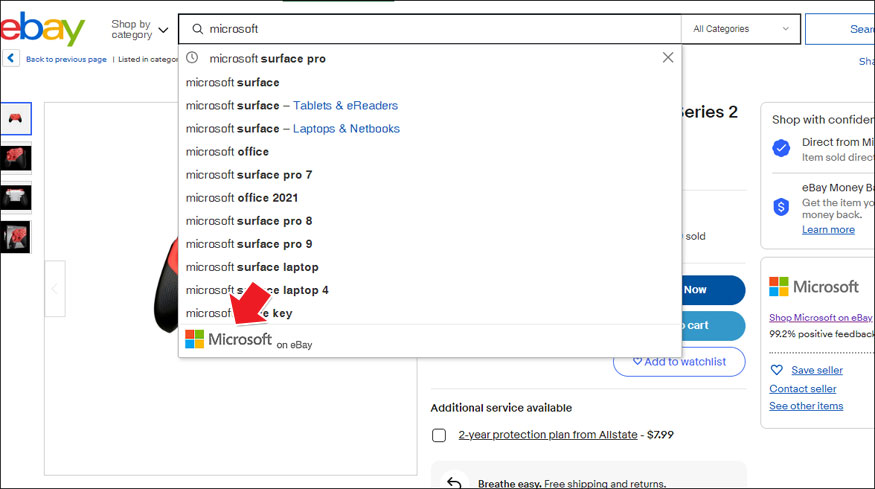The height and width of the screenshot is (489, 875).
Task: Open the Microsoft on eBay store suggestion
Action: click(430, 341)
